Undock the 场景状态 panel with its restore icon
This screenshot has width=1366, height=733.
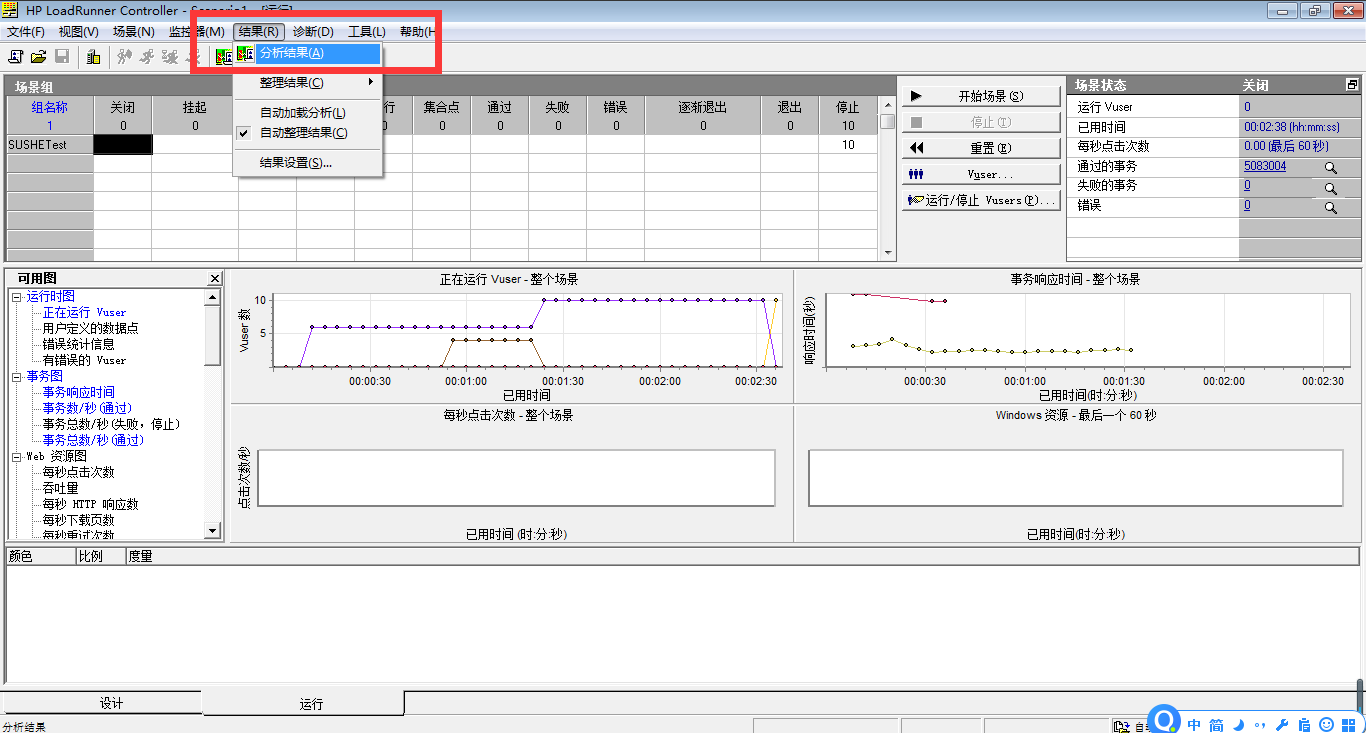(x=1352, y=85)
